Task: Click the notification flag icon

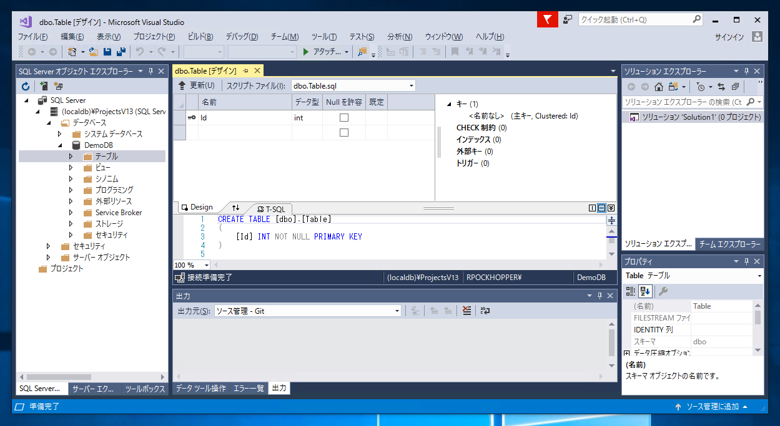Action: pos(547,19)
